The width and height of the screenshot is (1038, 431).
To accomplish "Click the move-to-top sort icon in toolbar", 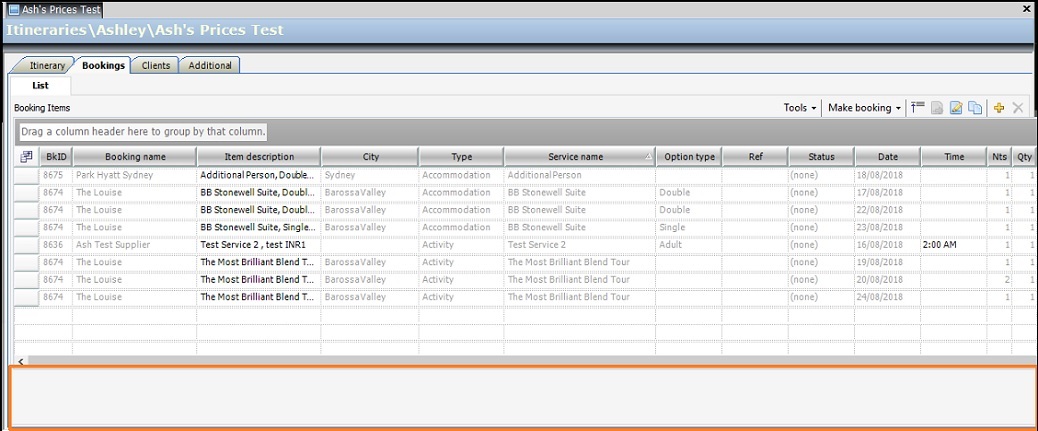I will (x=918, y=108).
